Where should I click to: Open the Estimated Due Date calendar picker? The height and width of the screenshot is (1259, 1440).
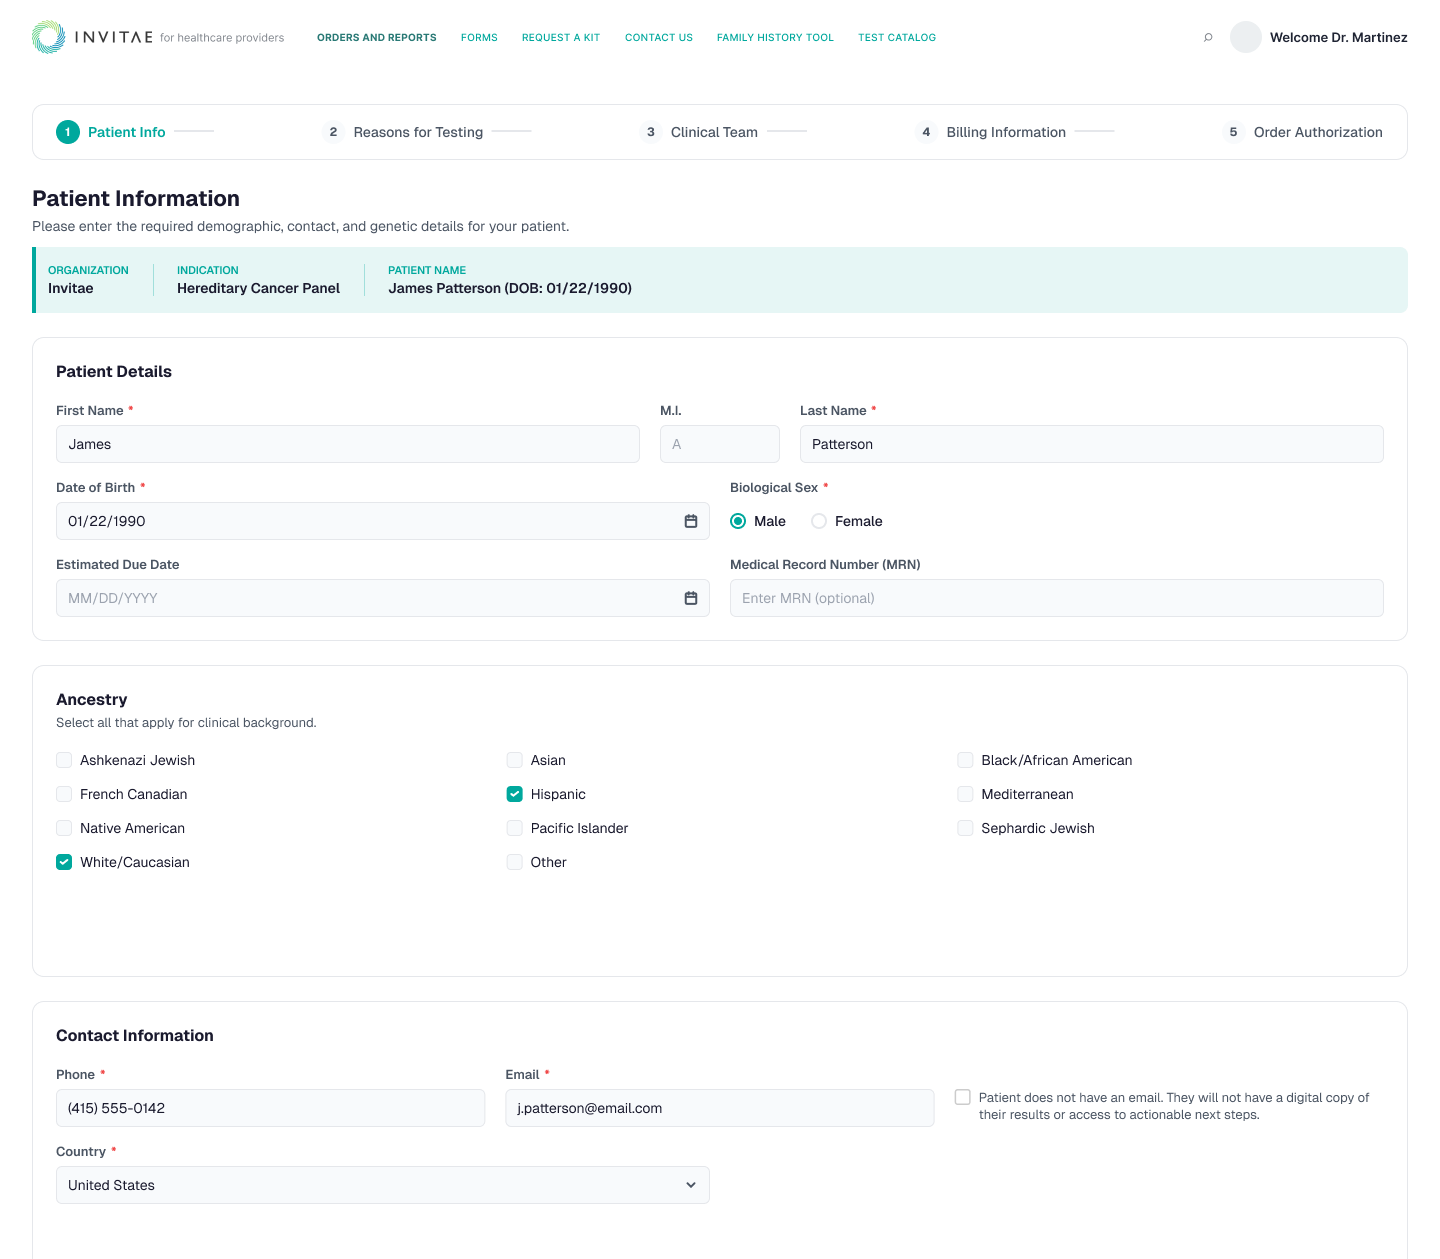click(x=691, y=598)
